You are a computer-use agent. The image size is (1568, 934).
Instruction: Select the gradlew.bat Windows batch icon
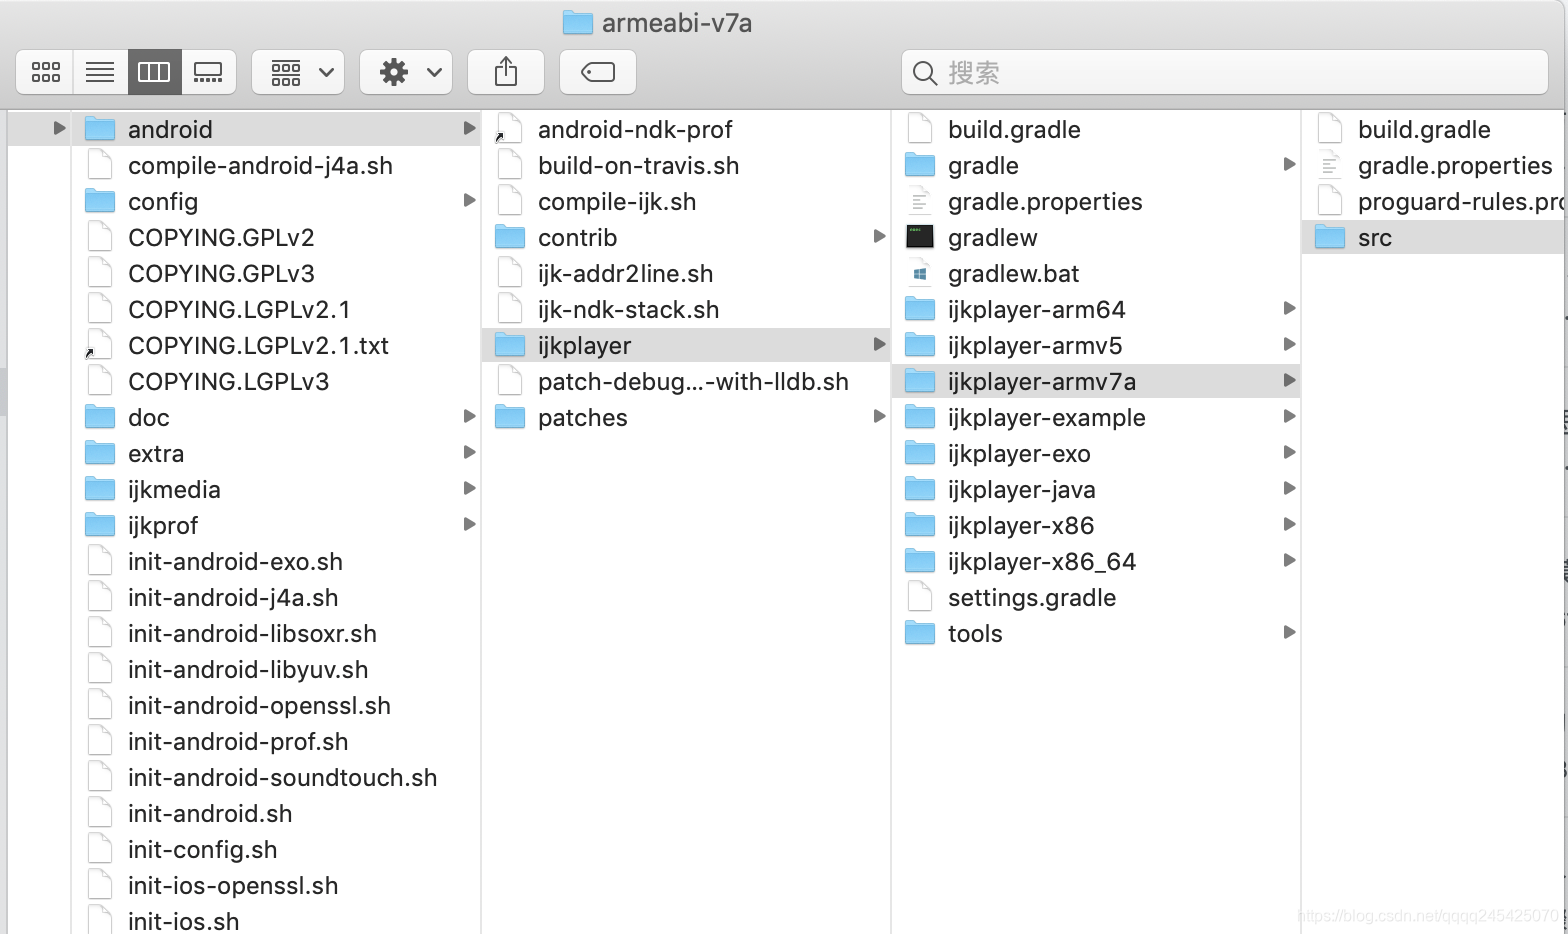[x=920, y=273]
